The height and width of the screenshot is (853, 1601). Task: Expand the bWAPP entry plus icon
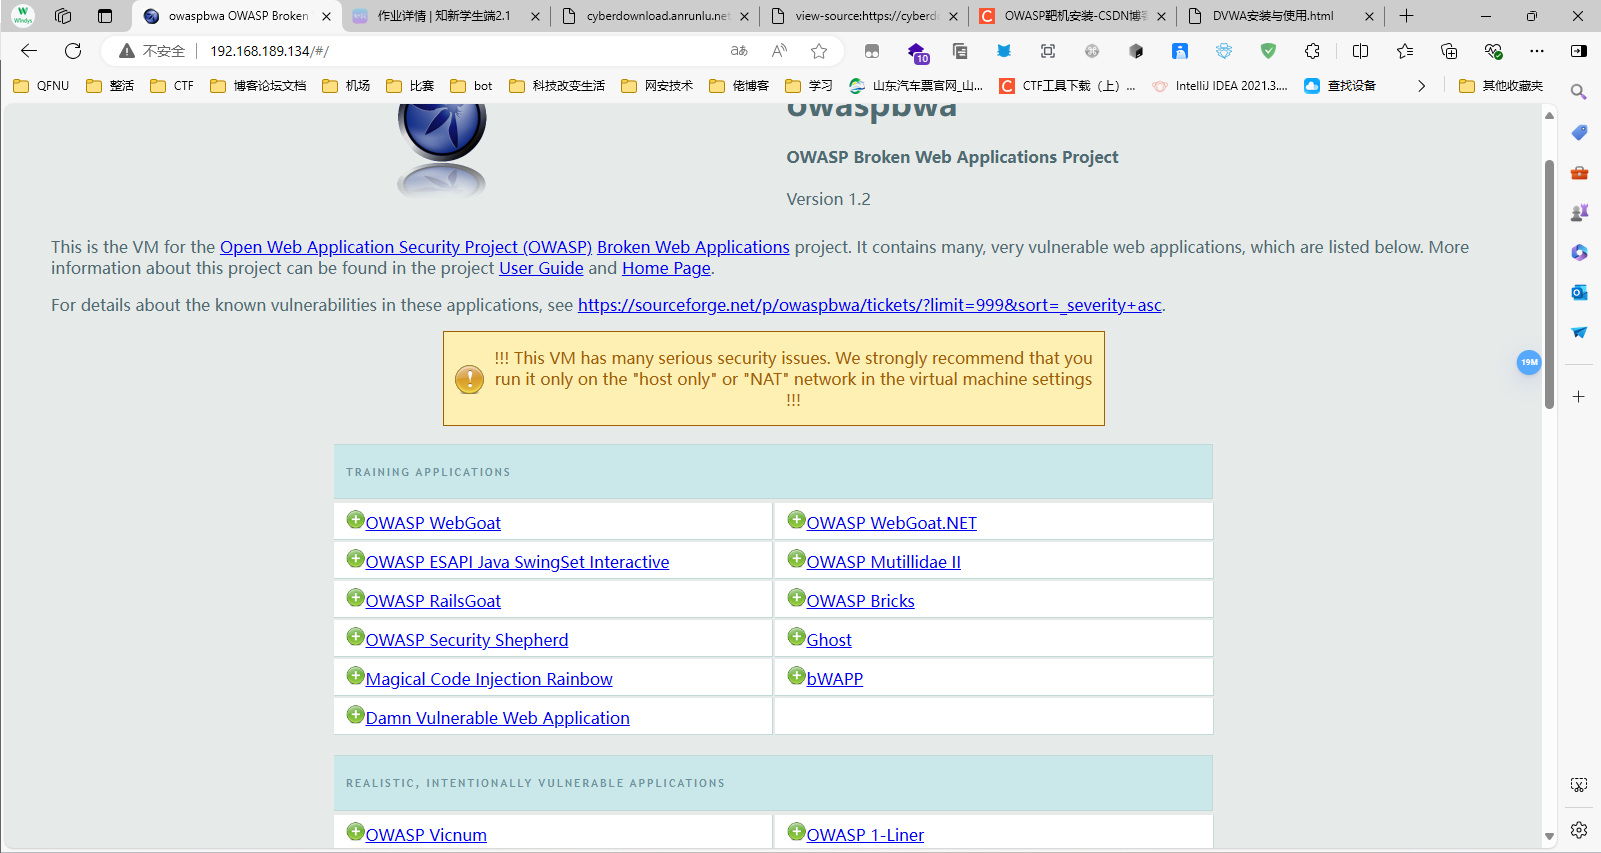(x=796, y=676)
